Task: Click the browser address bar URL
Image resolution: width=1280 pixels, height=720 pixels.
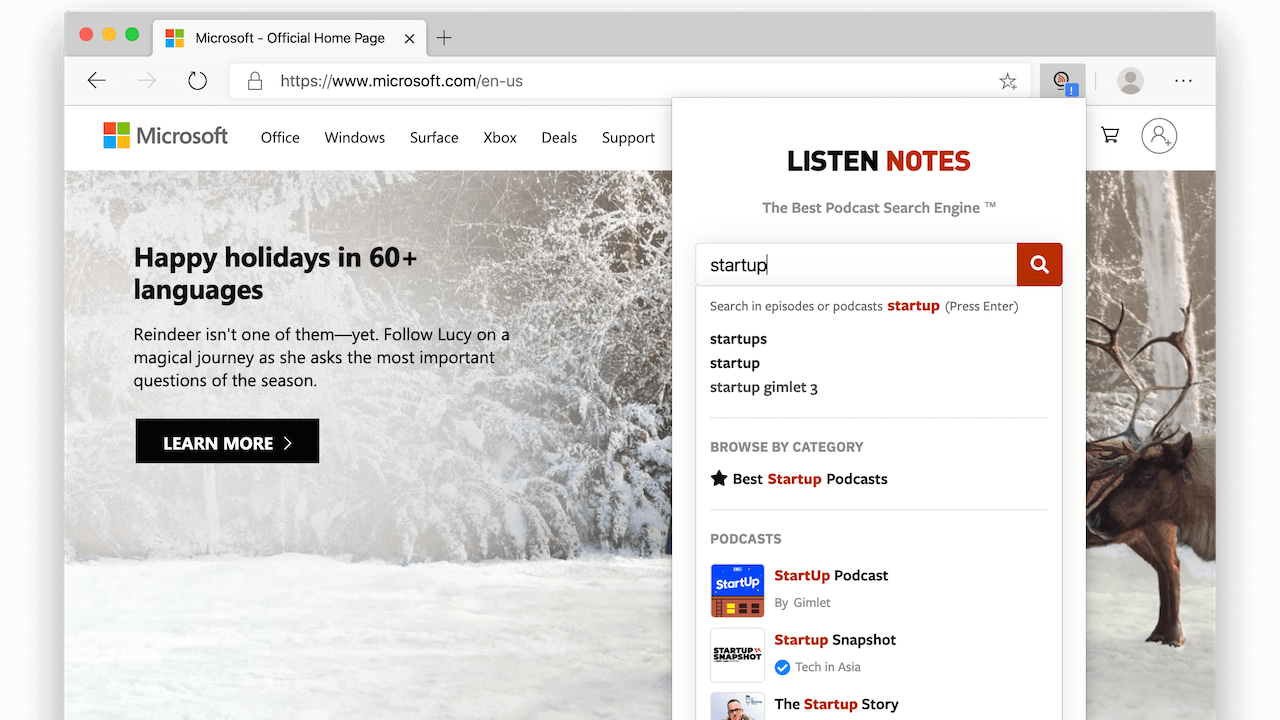Action: click(x=401, y=81)
